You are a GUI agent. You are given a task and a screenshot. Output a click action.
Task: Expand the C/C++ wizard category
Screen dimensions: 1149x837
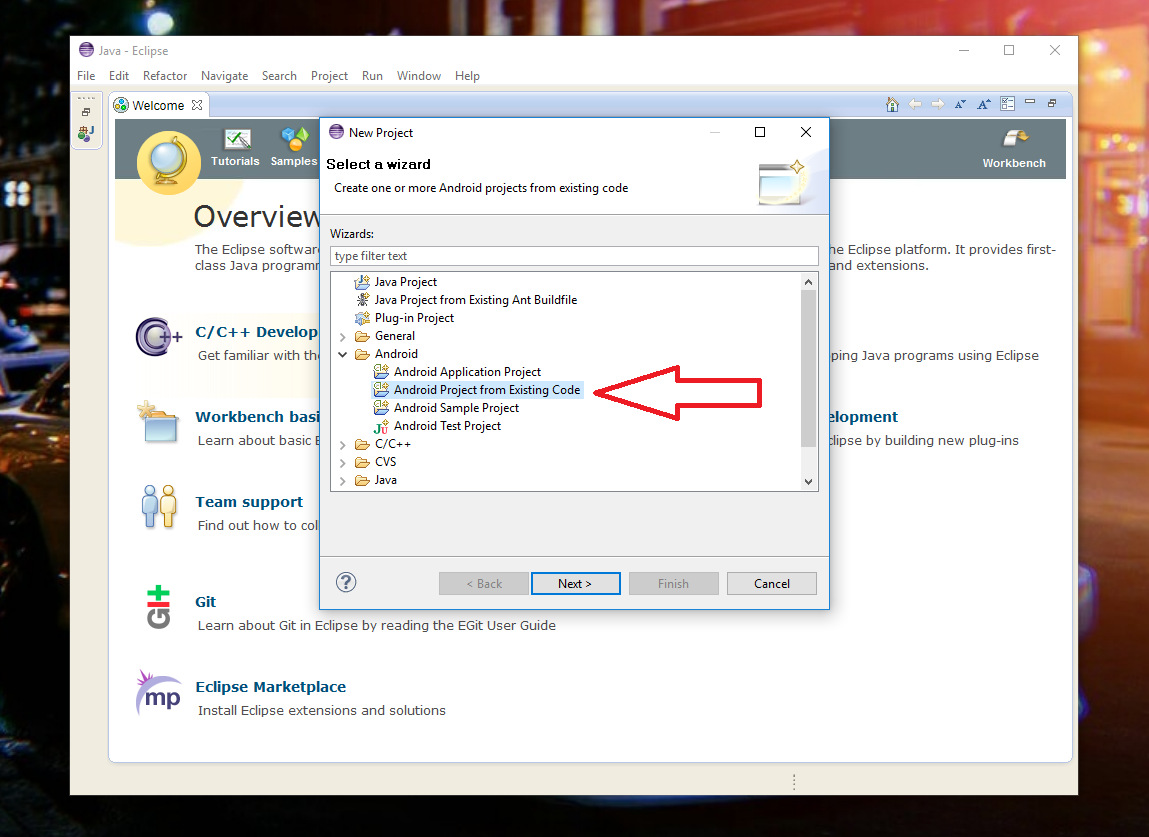(x=343, y=445)
